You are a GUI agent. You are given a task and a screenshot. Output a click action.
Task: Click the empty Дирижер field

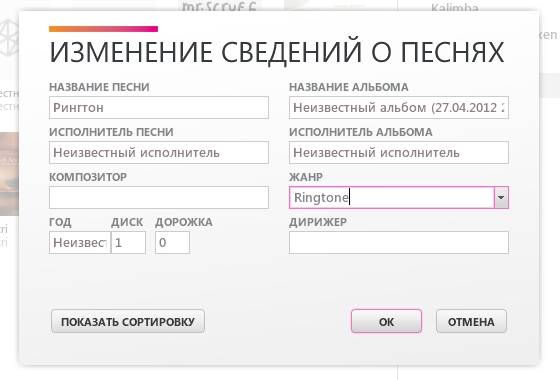coord(399,242)
